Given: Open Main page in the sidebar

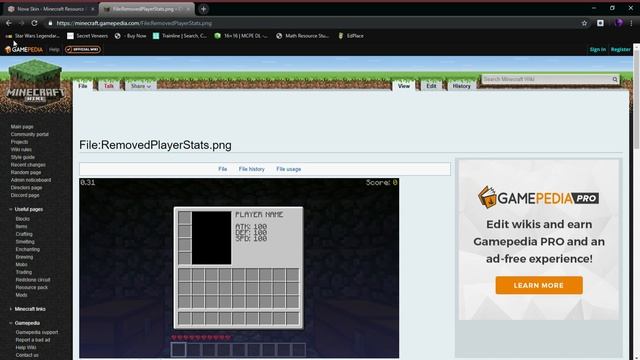Looking at the screenshot, I should pos(22,127).
